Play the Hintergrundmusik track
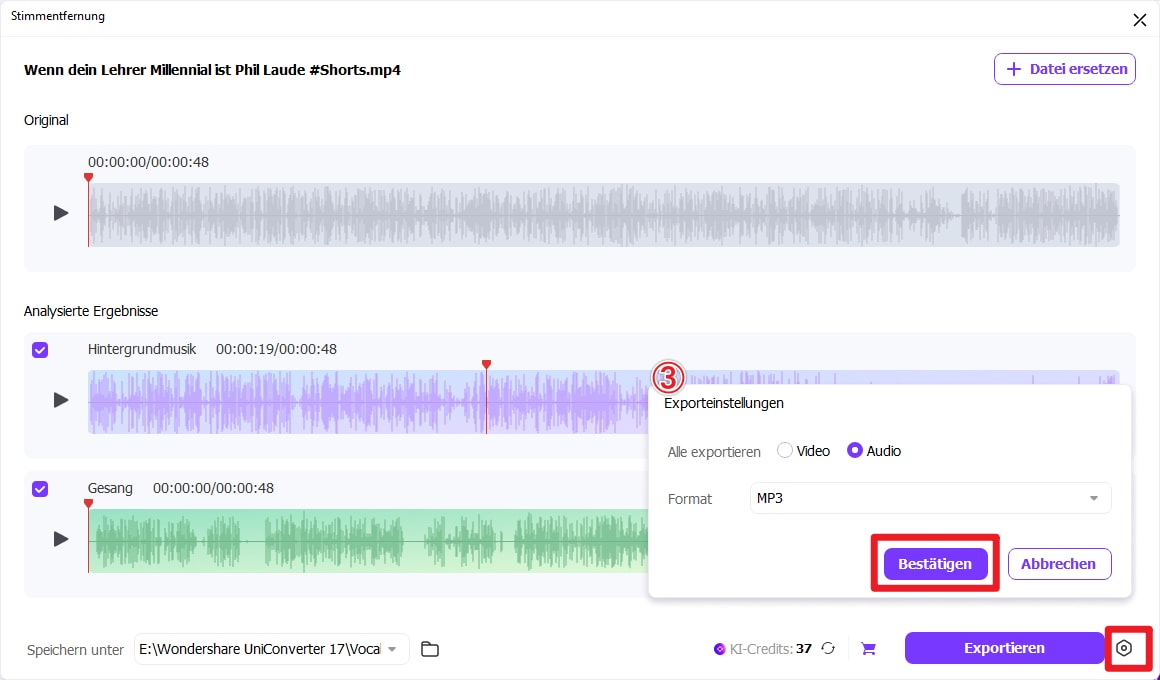Image resolution: width=1160 pixels, height=680 pixels. tap(61, 400)
